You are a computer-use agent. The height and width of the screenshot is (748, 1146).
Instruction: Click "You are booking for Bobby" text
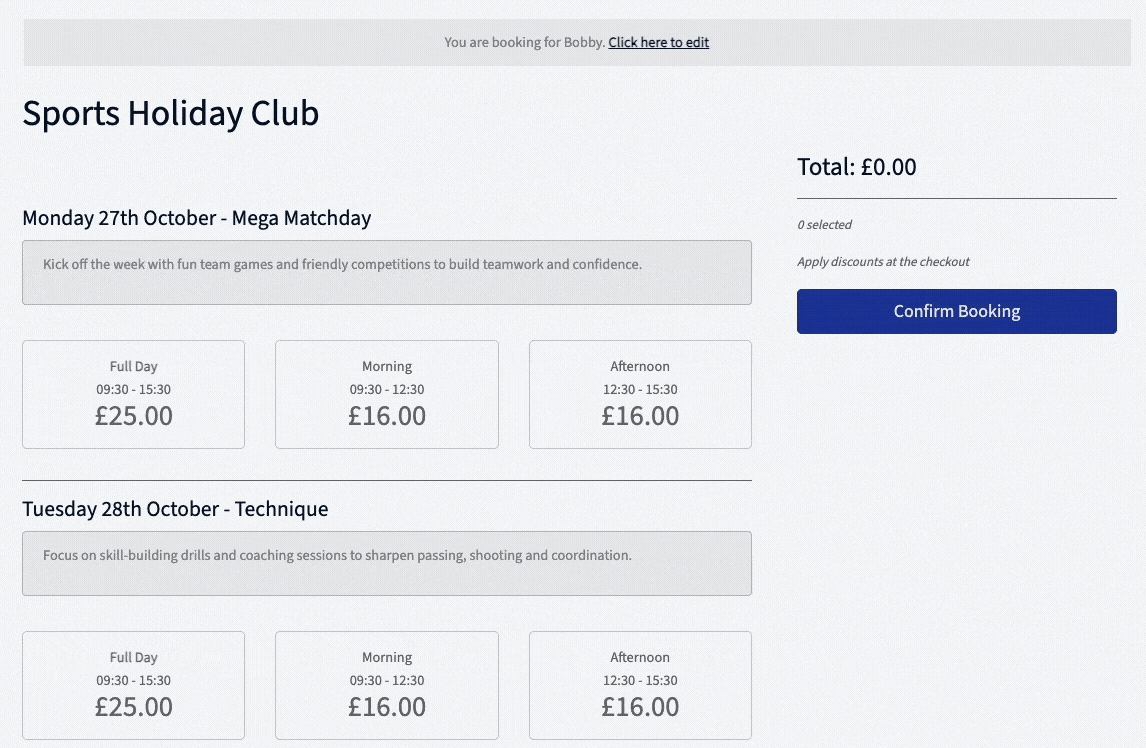point(524,42)
